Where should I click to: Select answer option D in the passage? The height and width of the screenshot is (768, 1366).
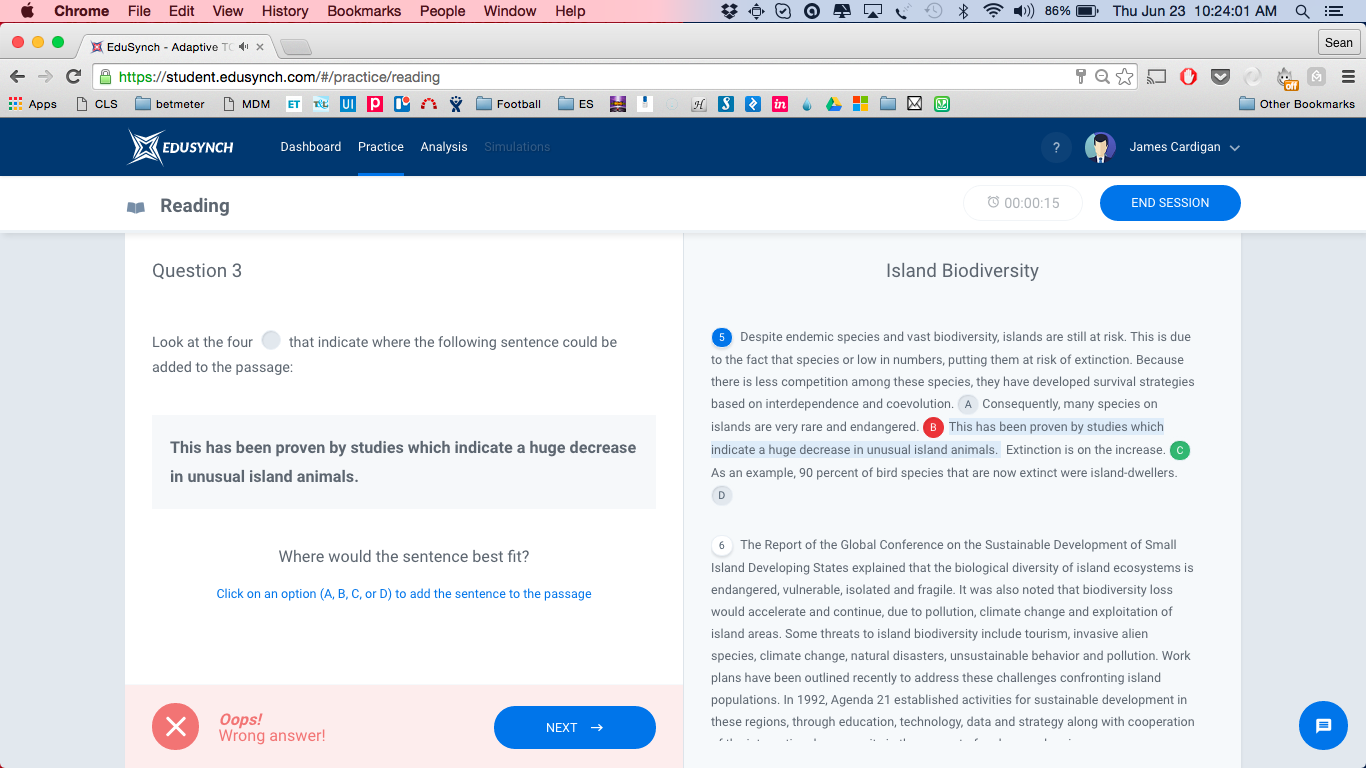pyautogui.click(x=722, y=494)
